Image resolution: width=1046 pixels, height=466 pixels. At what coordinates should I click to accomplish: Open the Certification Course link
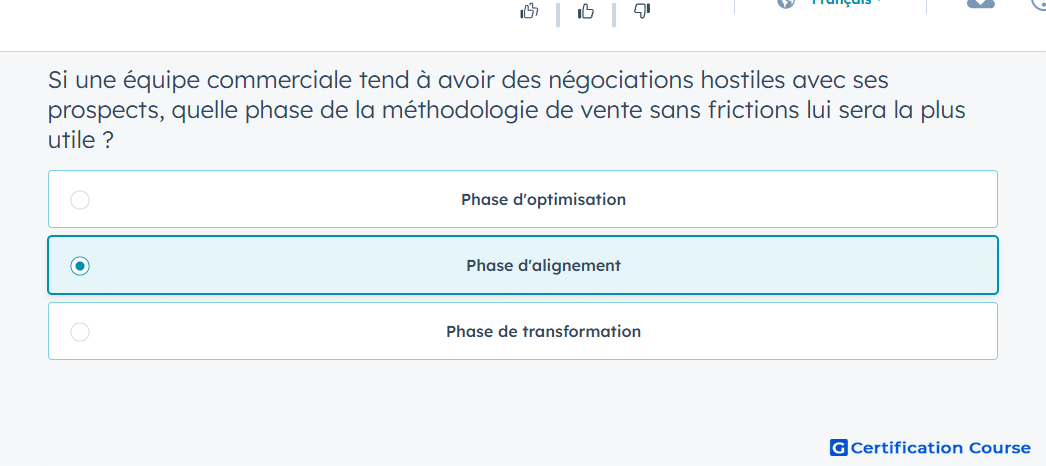coord(930,448)
